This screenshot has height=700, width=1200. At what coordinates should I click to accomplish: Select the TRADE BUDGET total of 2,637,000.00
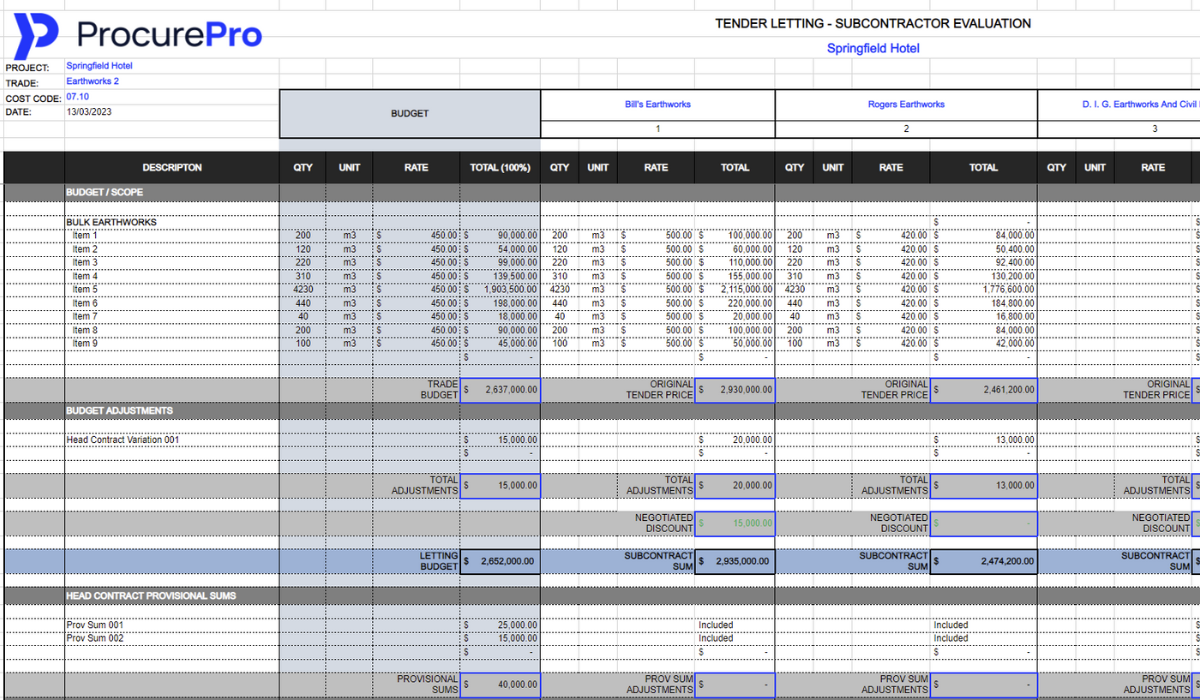(500, 390)
